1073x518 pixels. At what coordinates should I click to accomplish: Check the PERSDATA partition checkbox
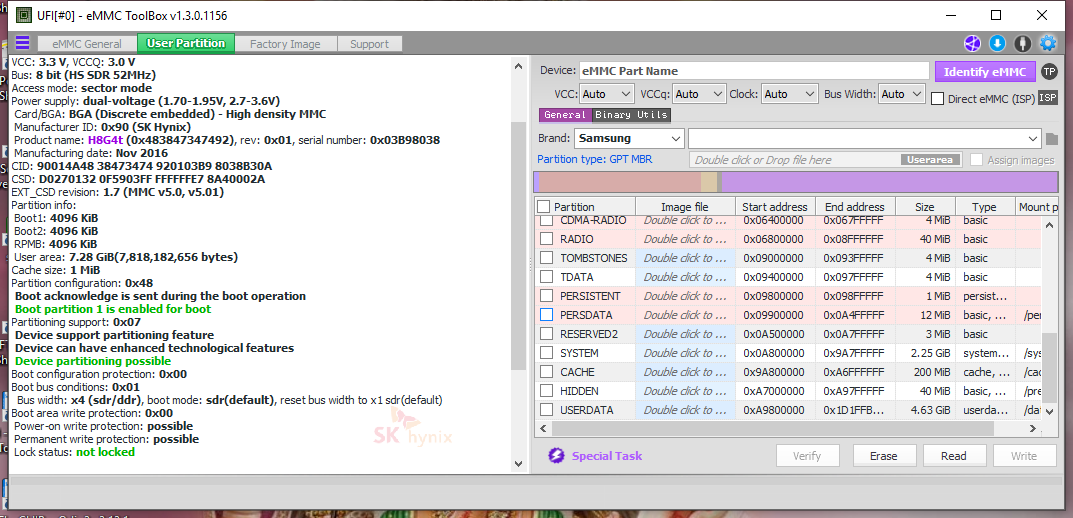tap(546, 315)
